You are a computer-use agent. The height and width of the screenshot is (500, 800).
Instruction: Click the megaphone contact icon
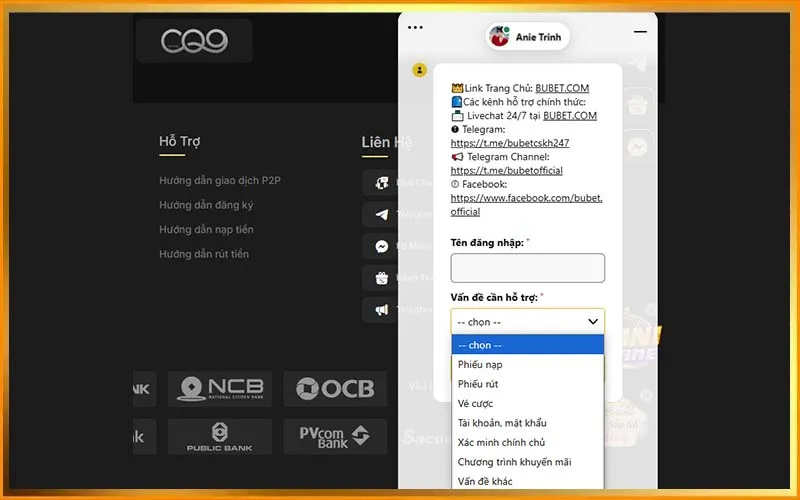pyautogui.click(x=382, y=310)
